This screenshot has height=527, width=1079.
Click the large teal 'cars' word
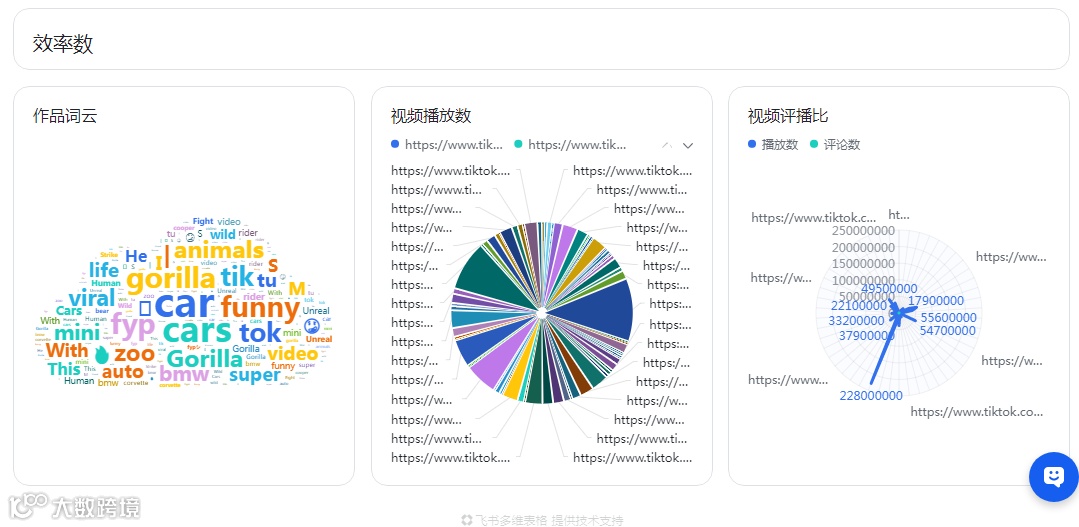(x=197, y=332)
